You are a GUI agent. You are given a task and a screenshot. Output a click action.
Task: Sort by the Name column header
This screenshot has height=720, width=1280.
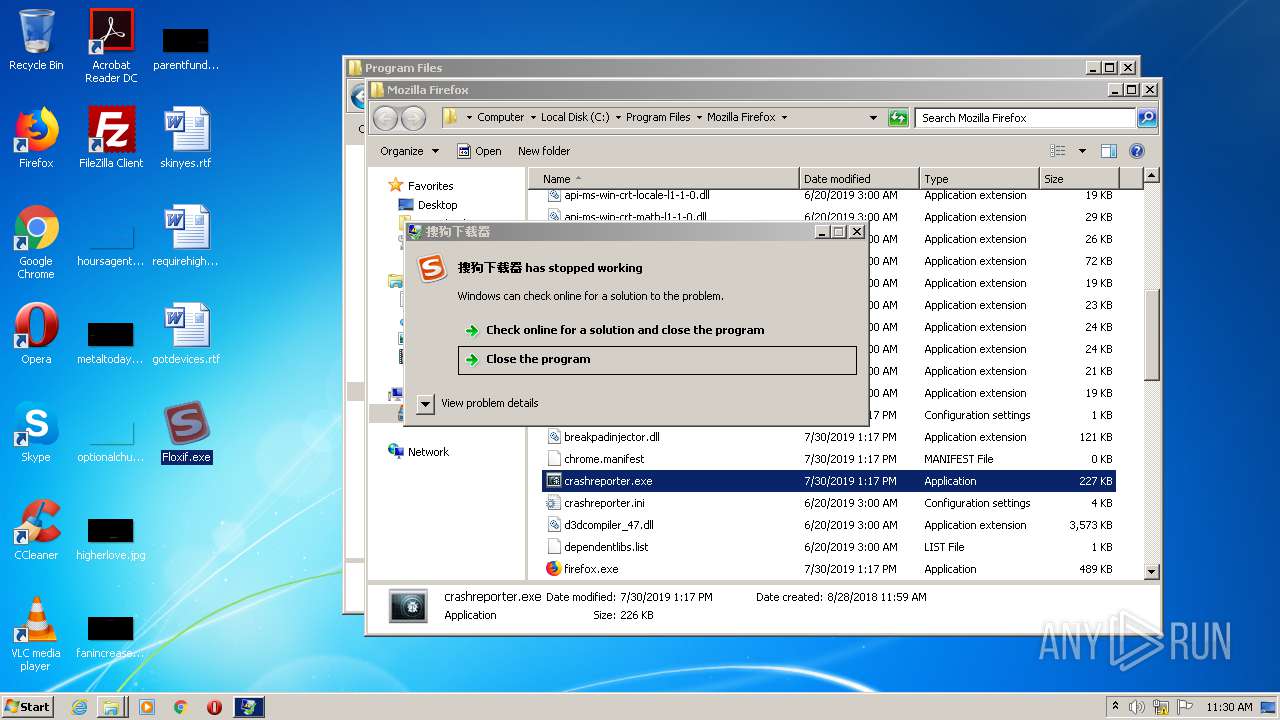point(664,179)
